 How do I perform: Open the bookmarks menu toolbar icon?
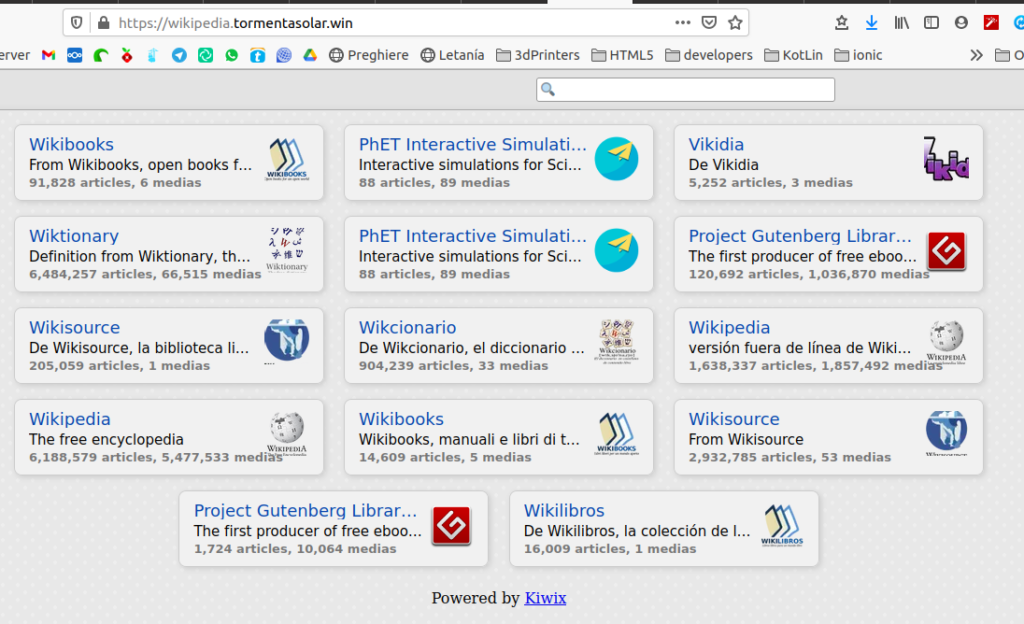842,23
